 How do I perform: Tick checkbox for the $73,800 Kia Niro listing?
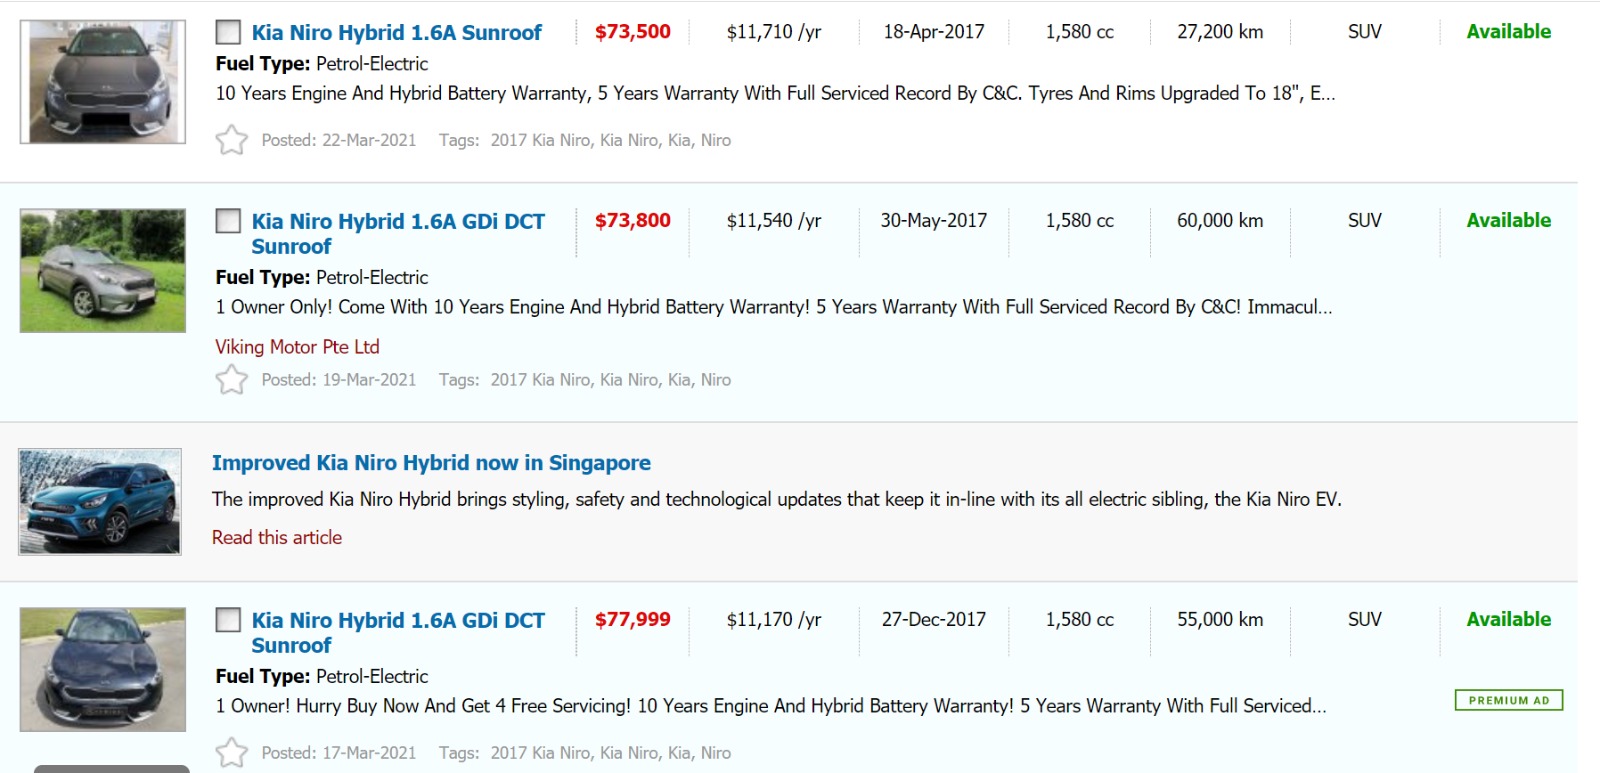(228, 221)
